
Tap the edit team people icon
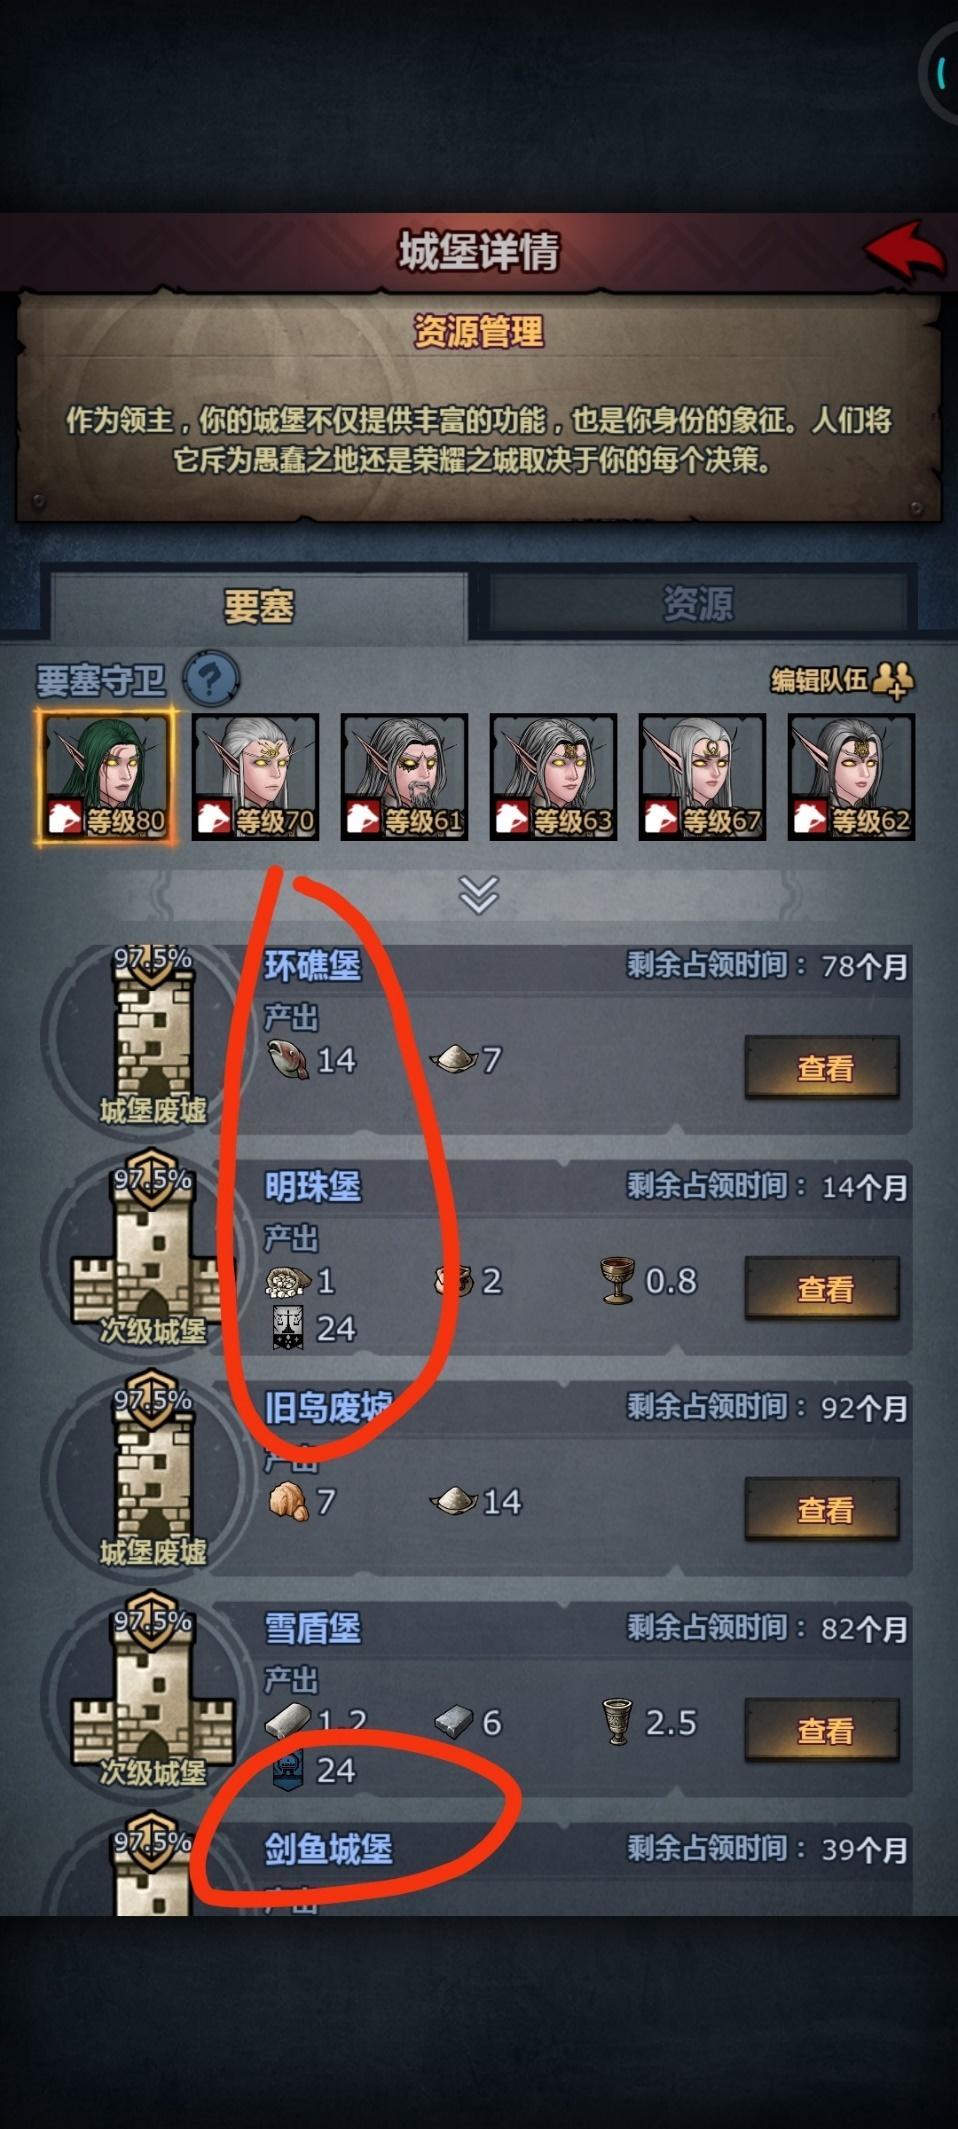(x=892, y=680)
